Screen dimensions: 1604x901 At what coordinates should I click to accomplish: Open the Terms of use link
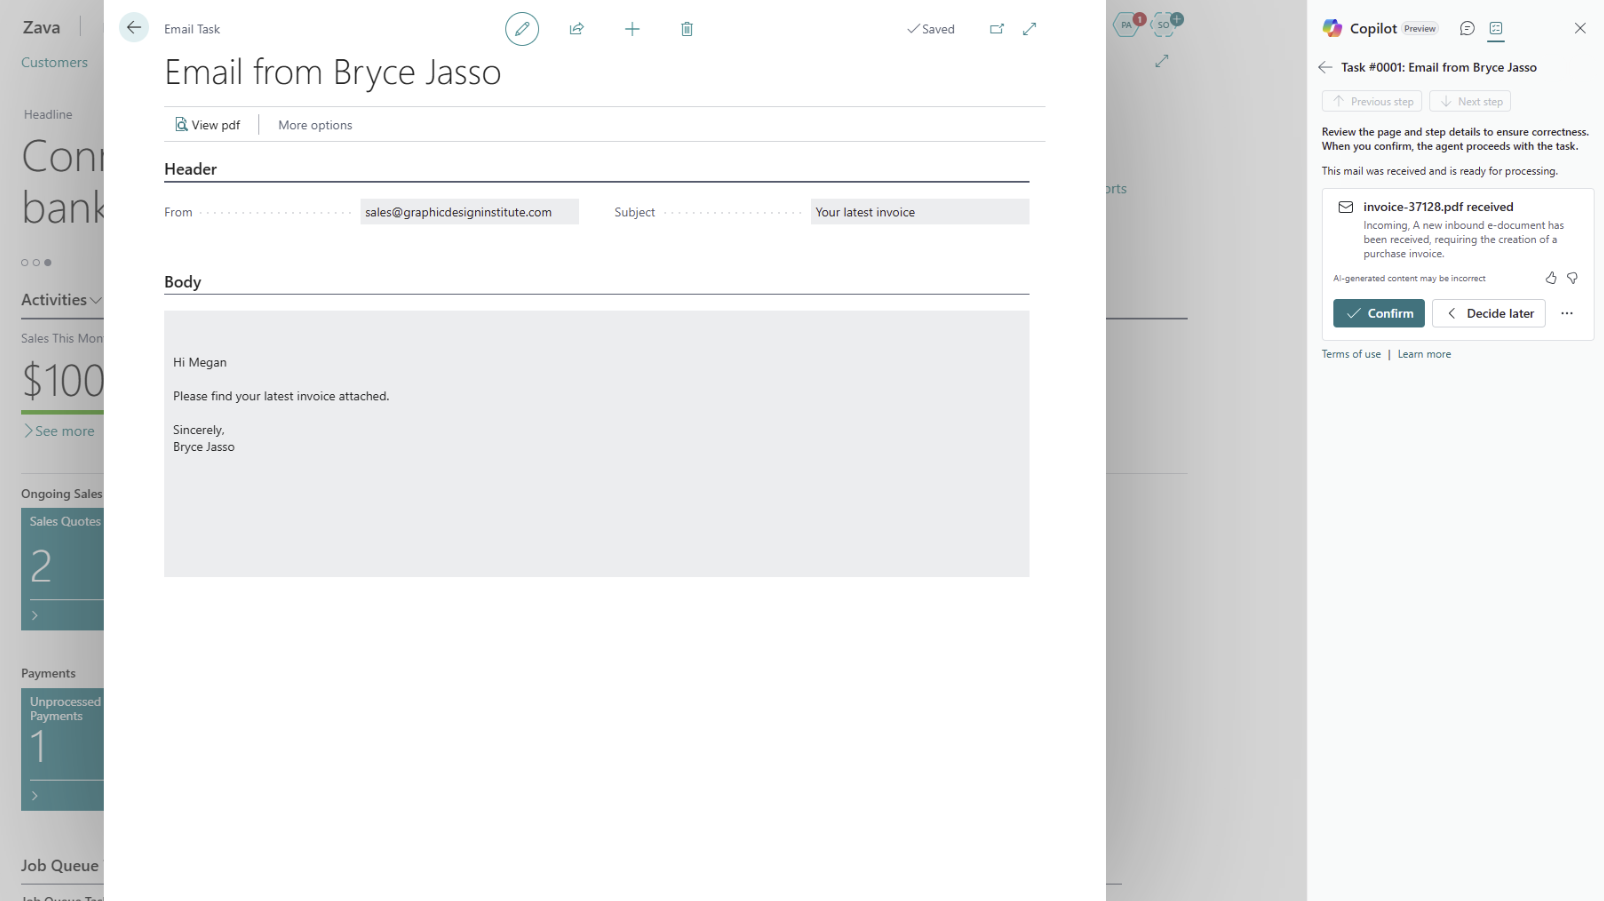click(1351, 354)
